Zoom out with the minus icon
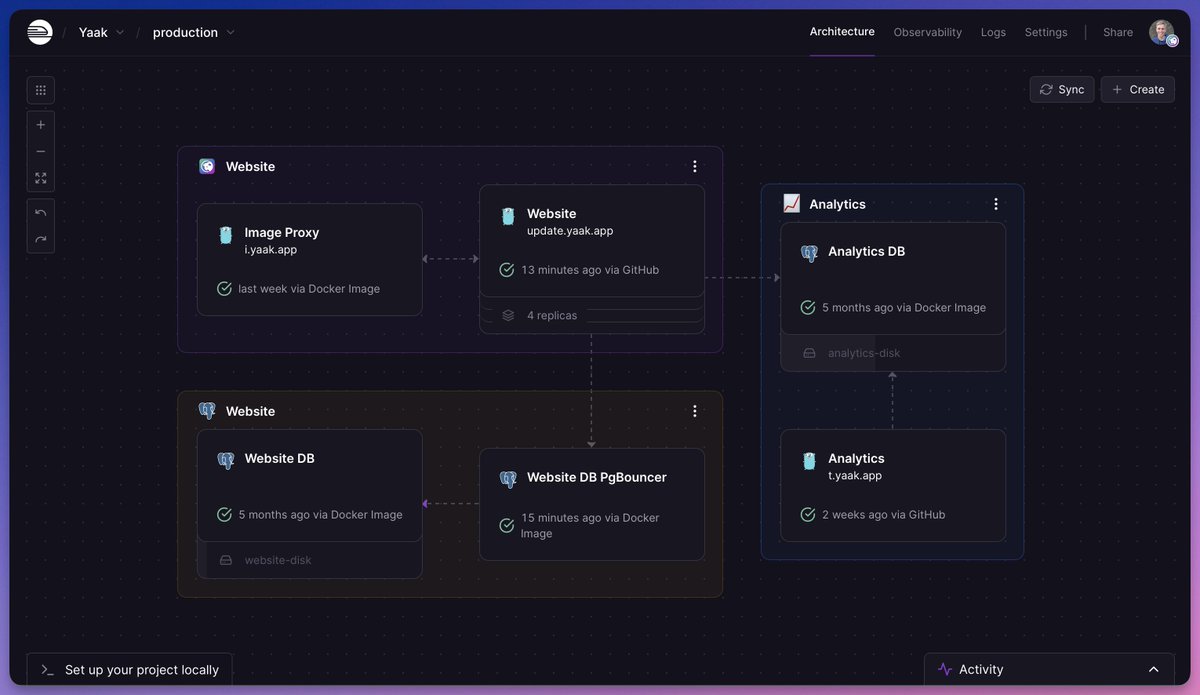This screenshot has width=1200, height=695. coord(41,152)
